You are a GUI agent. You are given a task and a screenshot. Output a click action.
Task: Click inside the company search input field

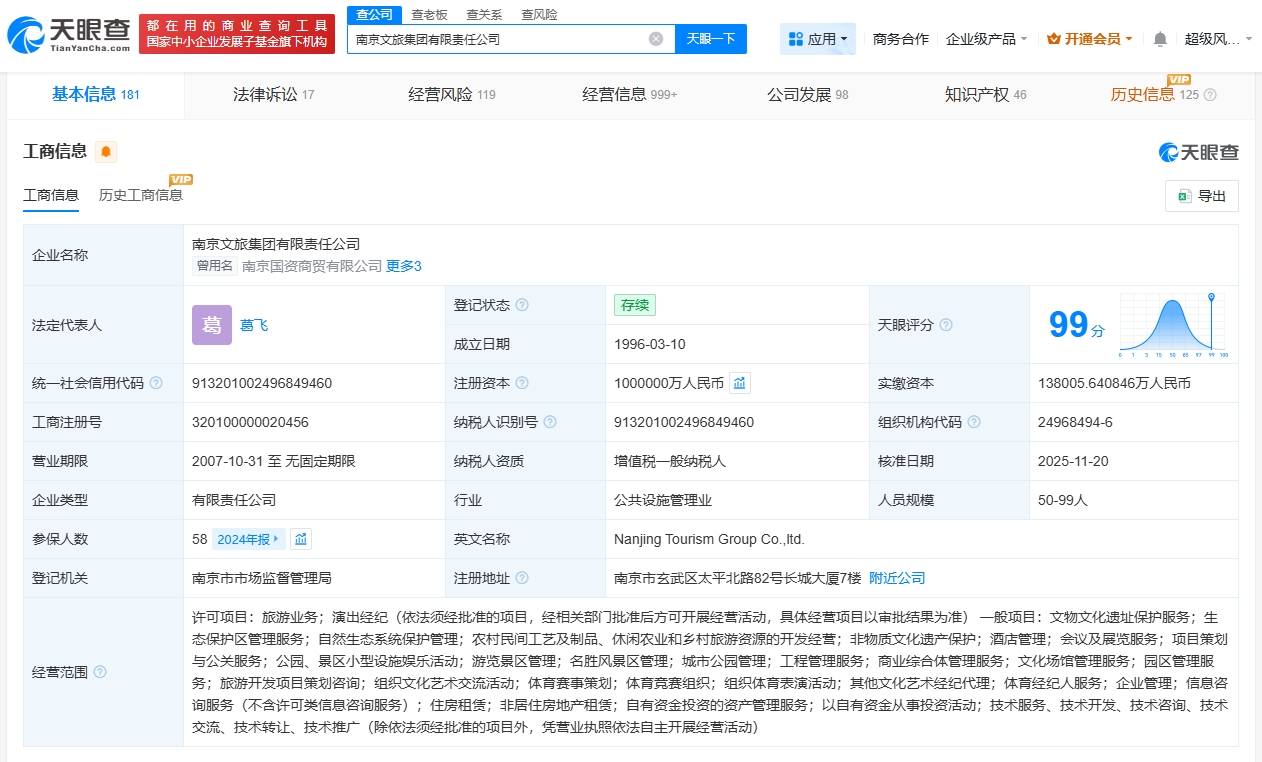point(500,38)
